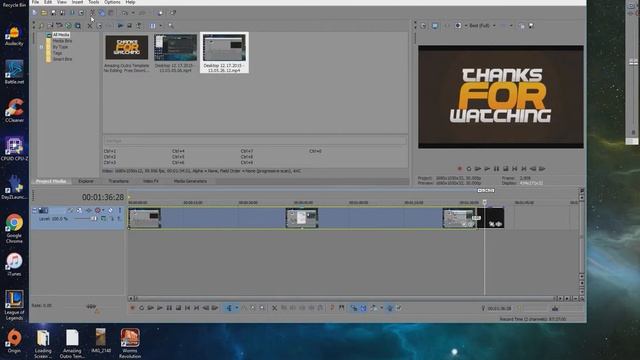
Task: Toggle Lock Envelopes to Events
Action: pyautogui.click(x=390, y=308)
